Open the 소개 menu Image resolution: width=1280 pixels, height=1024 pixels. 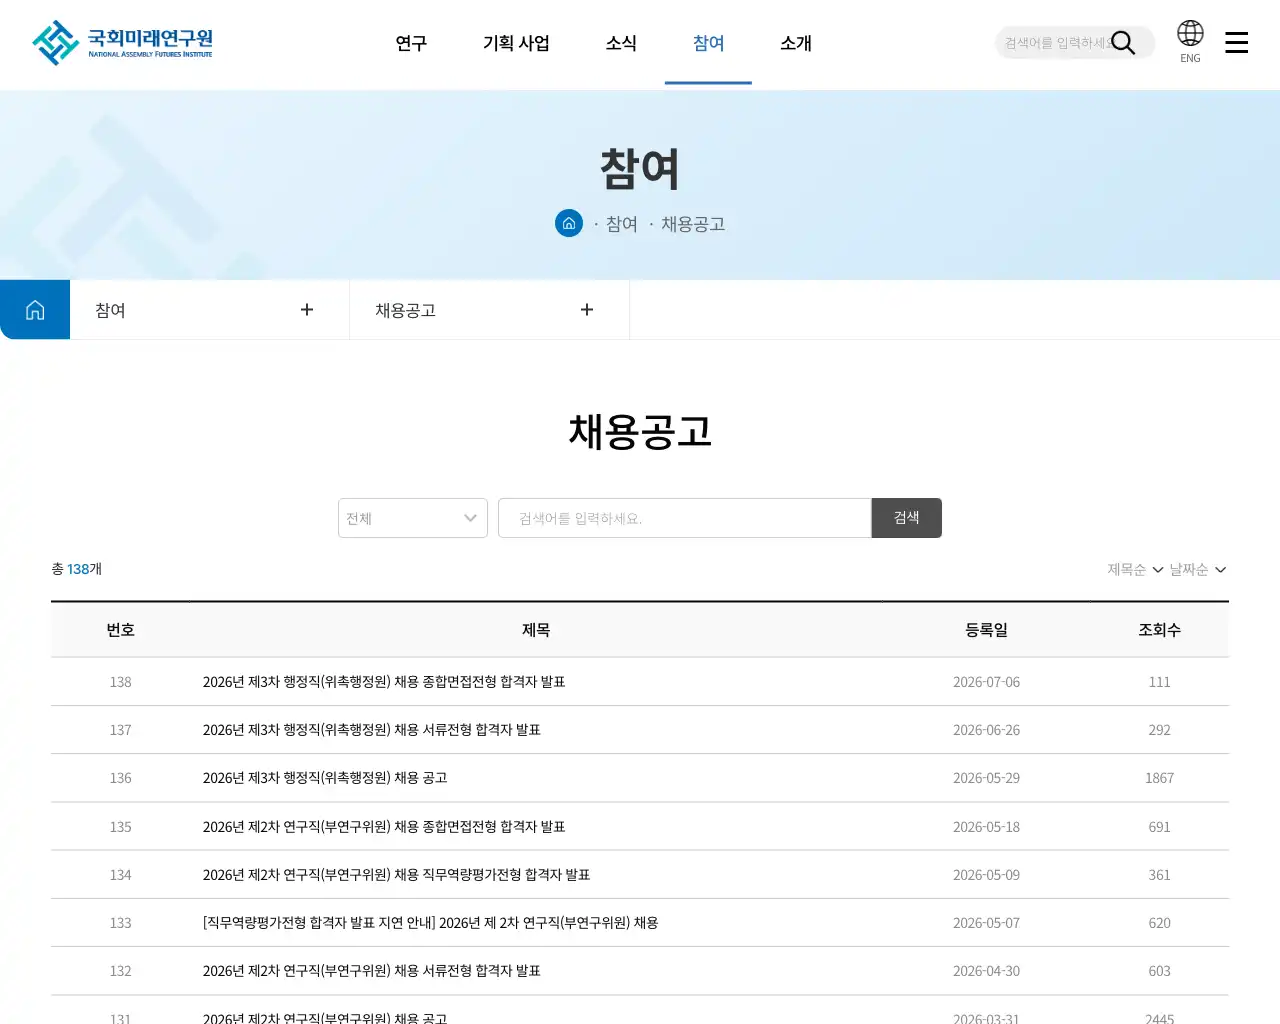796,43
